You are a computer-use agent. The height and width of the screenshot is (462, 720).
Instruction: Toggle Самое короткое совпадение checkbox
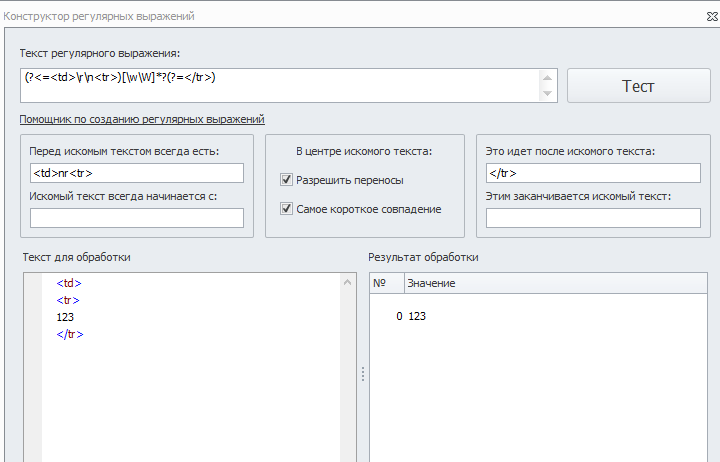point(287,209)
